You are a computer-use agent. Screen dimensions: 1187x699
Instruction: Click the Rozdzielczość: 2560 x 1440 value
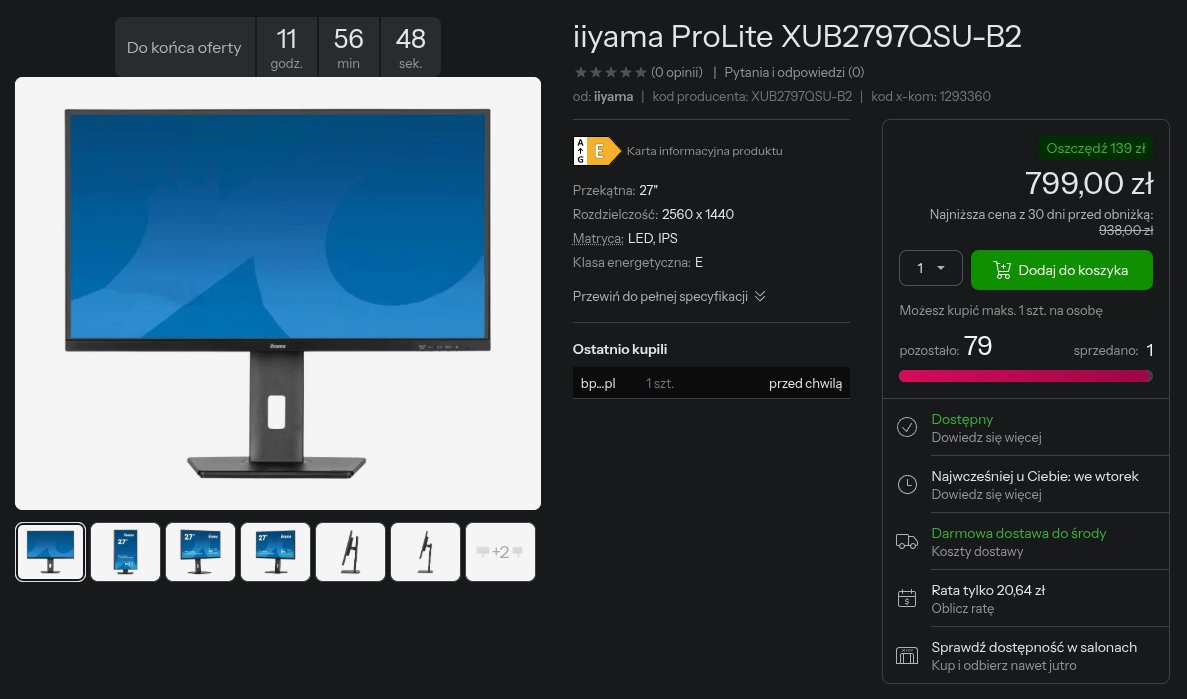coord(697,214)
